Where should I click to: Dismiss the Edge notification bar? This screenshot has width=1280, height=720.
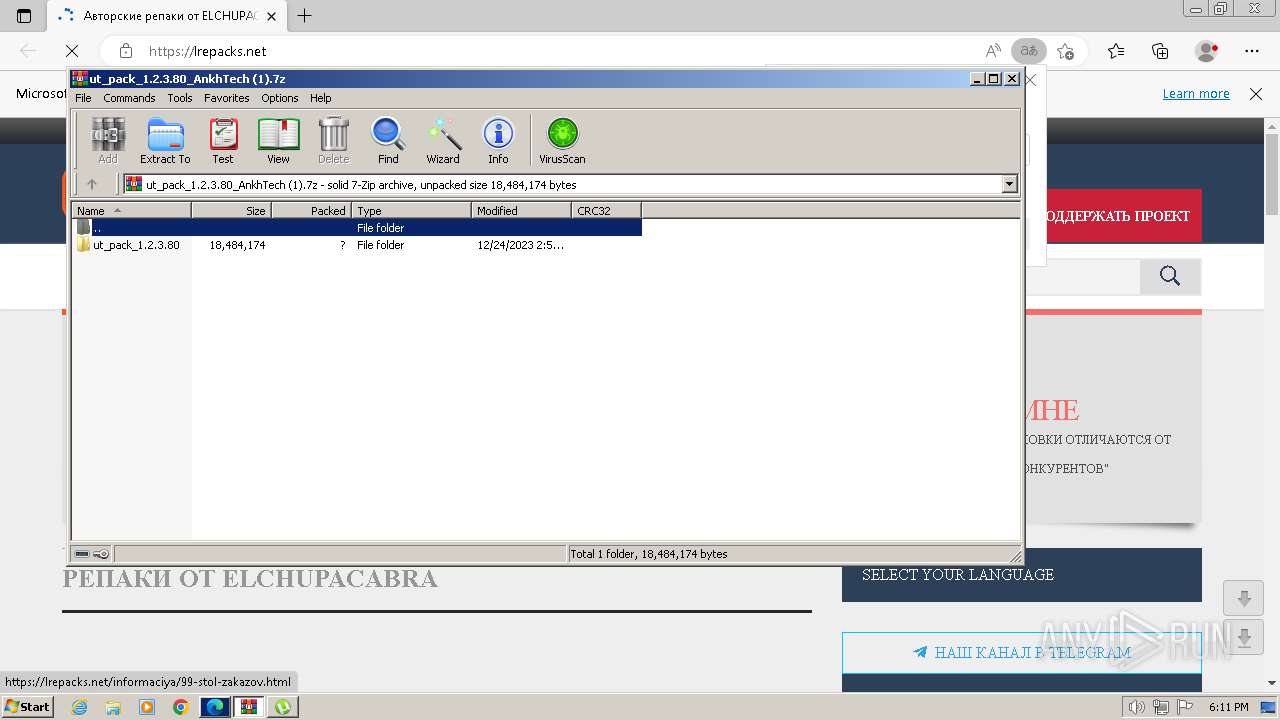point(1256,94)
